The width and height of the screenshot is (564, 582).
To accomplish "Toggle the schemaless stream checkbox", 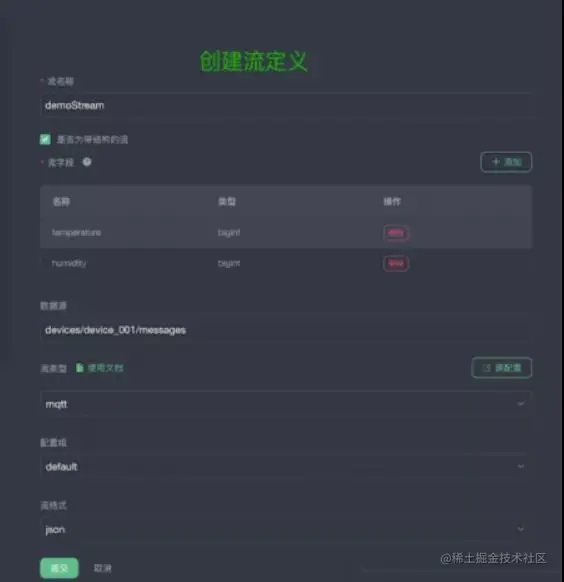I will 45,140.
